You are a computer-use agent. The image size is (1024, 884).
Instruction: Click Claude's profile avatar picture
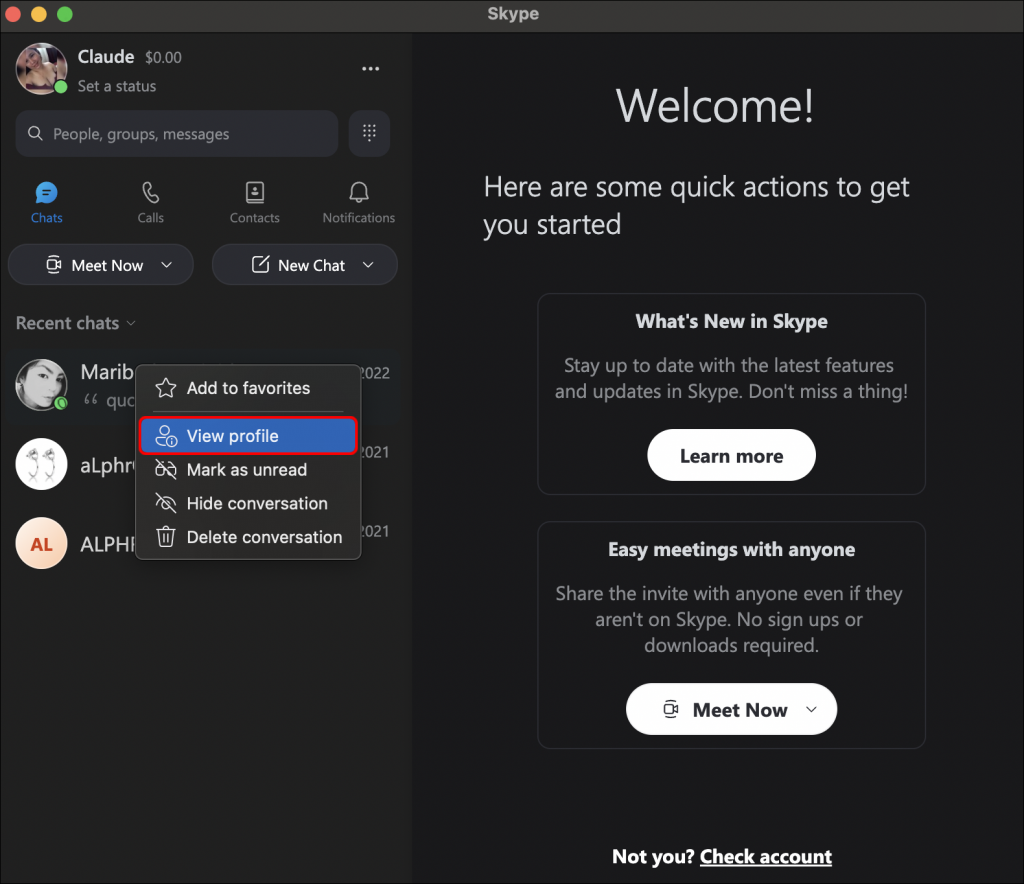click(41, 68)
